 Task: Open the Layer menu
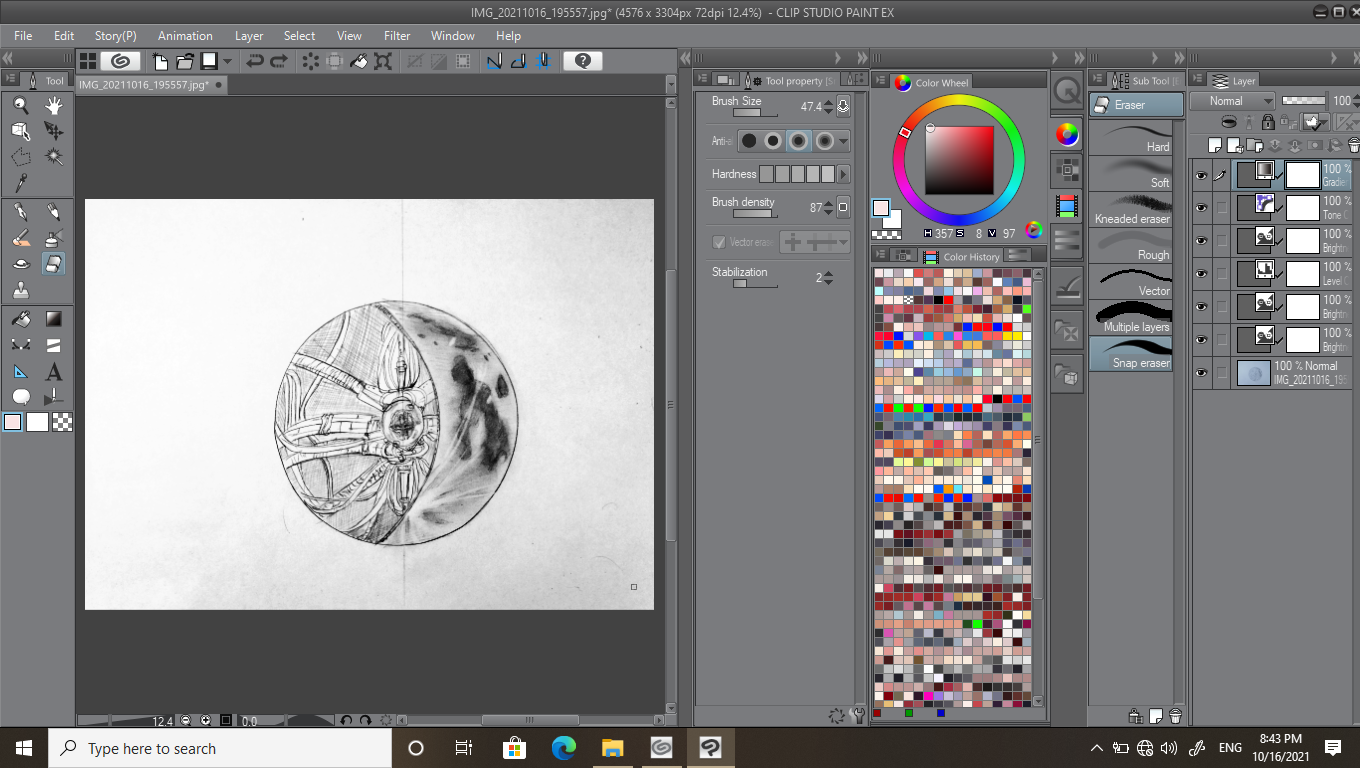pyautogui.click(x=249, y=35)
